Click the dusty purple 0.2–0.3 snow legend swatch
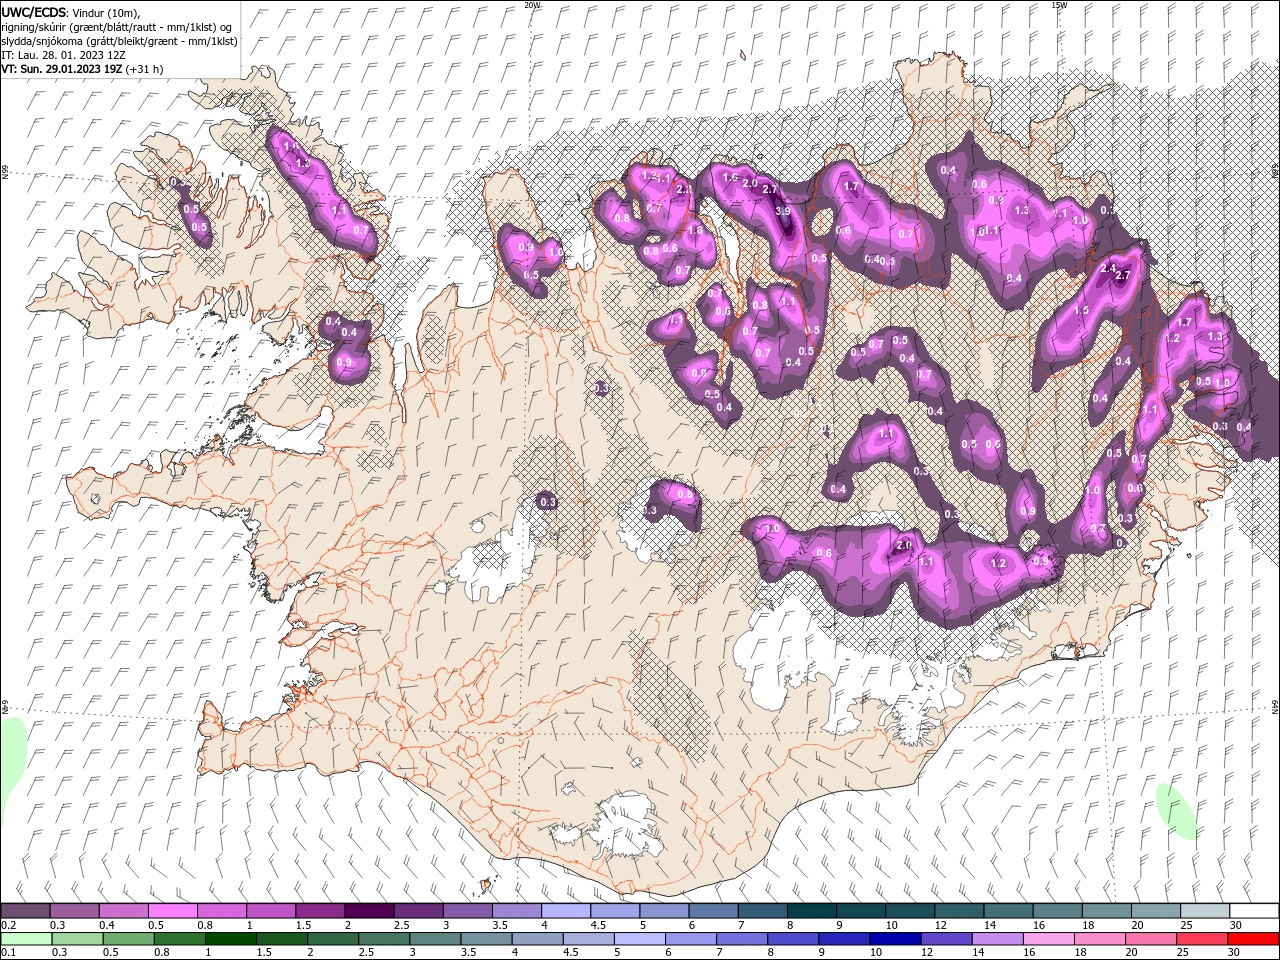This screenshot has height=960, width=1280. click(x=25, y=911)
